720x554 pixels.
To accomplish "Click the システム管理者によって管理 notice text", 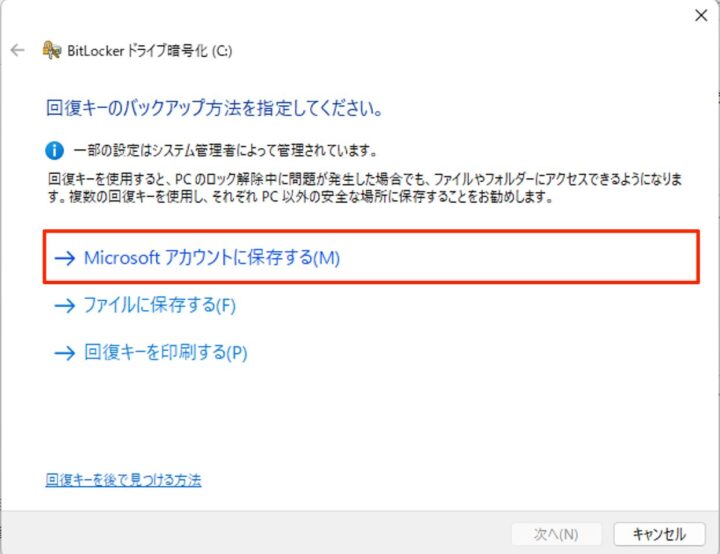I will [x=225, y=150].
